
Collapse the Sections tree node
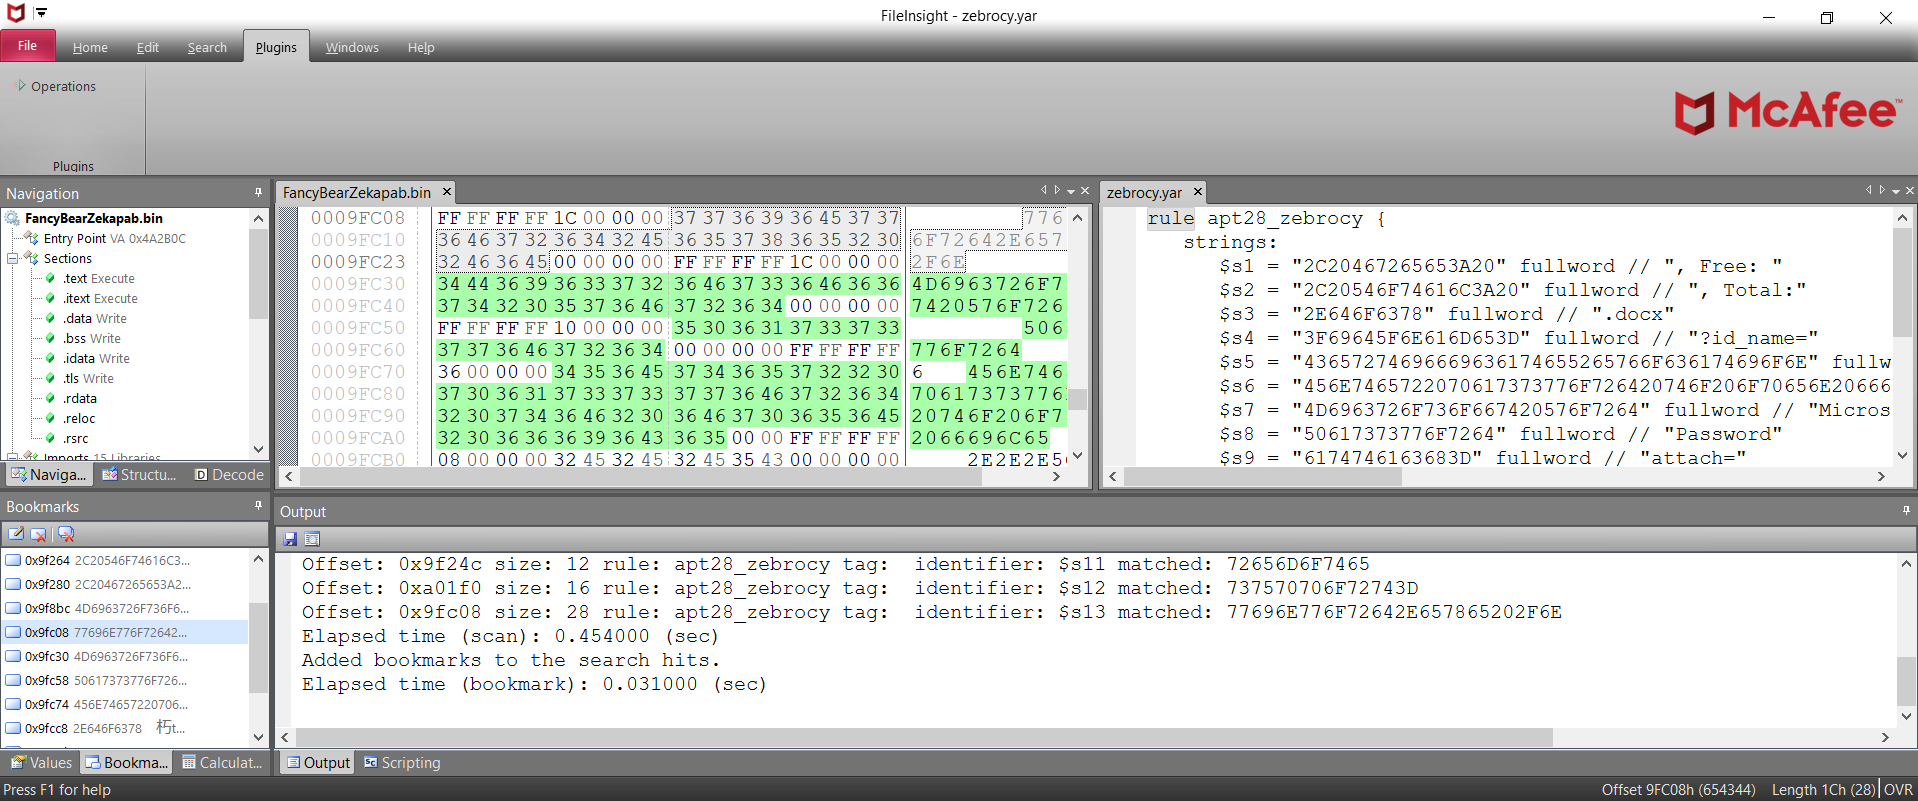pyautogui.click(x=13, y=258)
